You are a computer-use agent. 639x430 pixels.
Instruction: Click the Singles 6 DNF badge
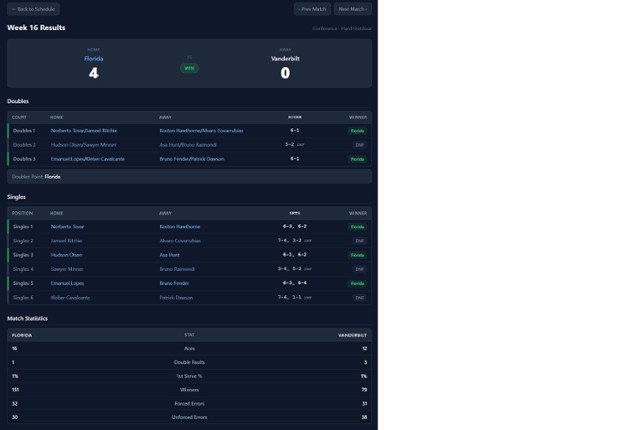pyautogui.click(x=358, y=297)
